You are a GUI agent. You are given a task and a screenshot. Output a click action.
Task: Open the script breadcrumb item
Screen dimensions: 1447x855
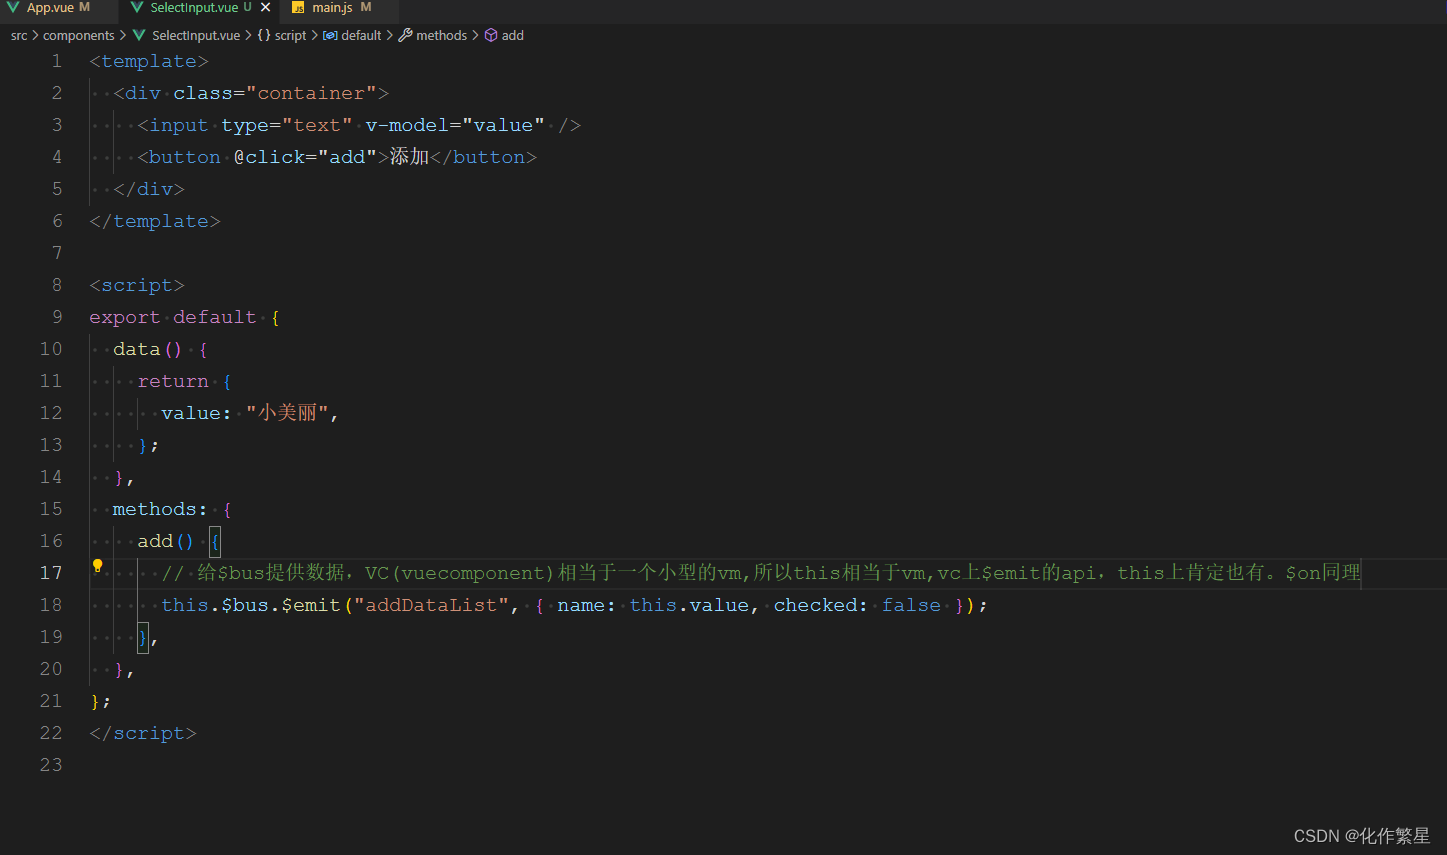click(x=290, y=35)
